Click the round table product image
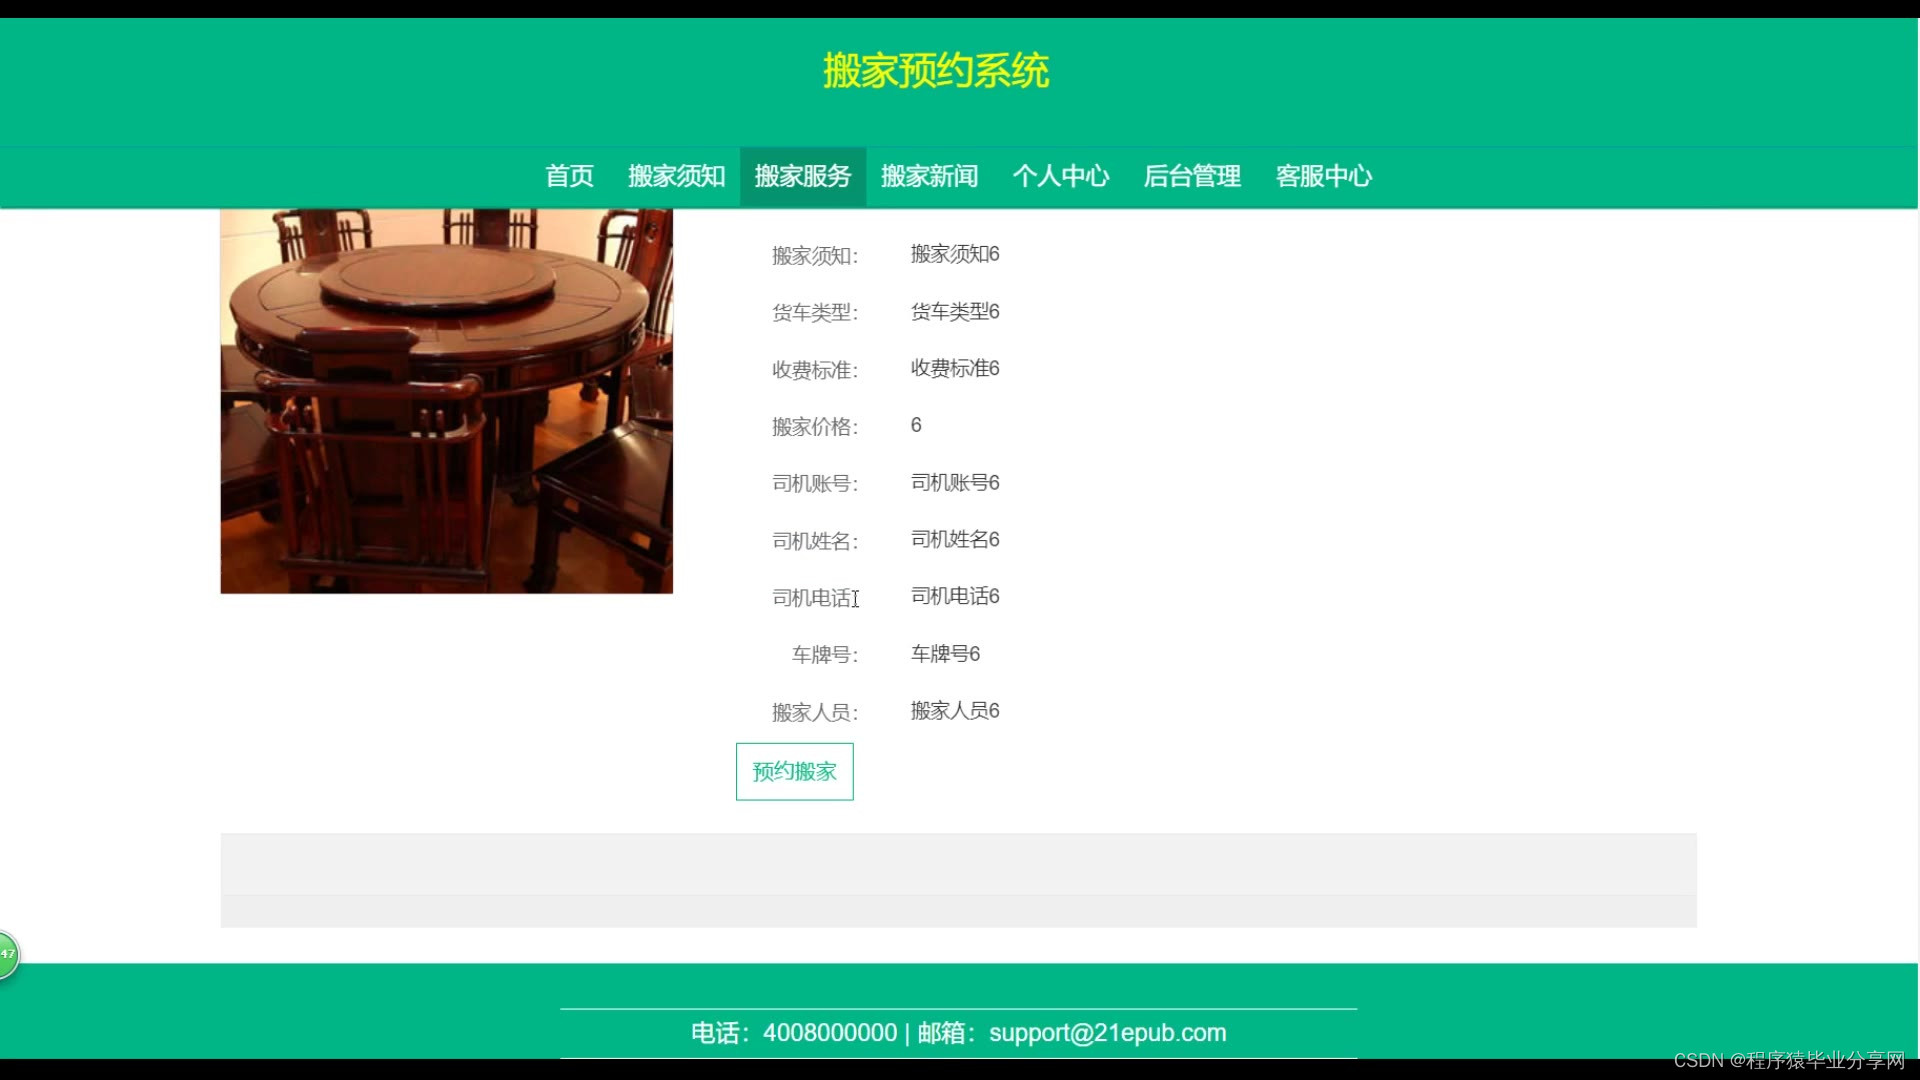 [x=446, y=400]
